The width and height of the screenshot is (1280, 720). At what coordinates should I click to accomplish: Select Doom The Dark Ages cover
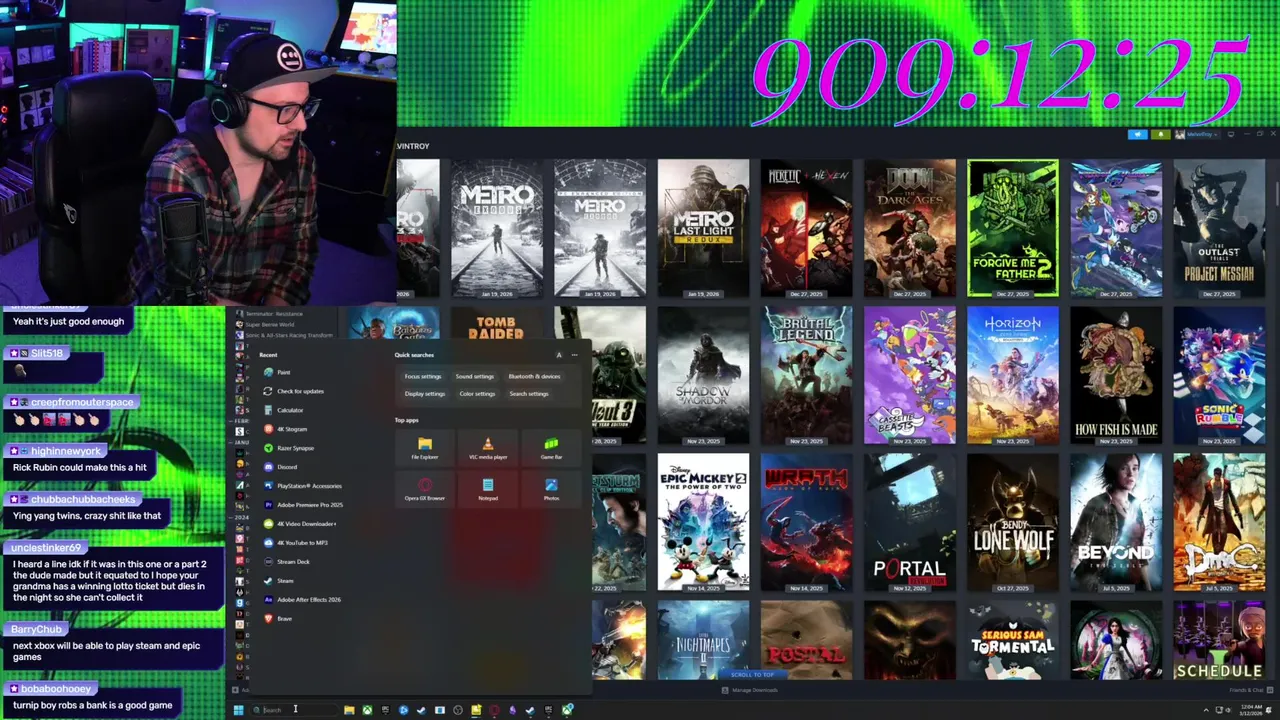pyautogui.click(x=909, y=228)
